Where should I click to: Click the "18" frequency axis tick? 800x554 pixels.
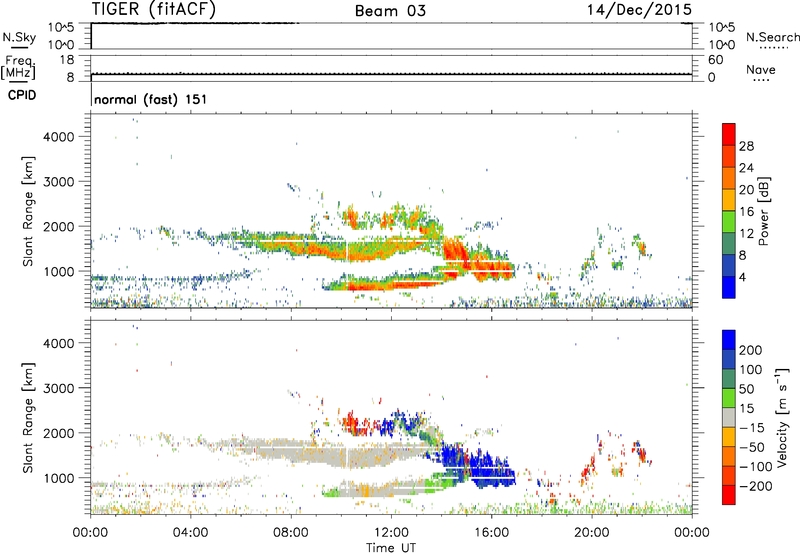click(x=67, y=60)
